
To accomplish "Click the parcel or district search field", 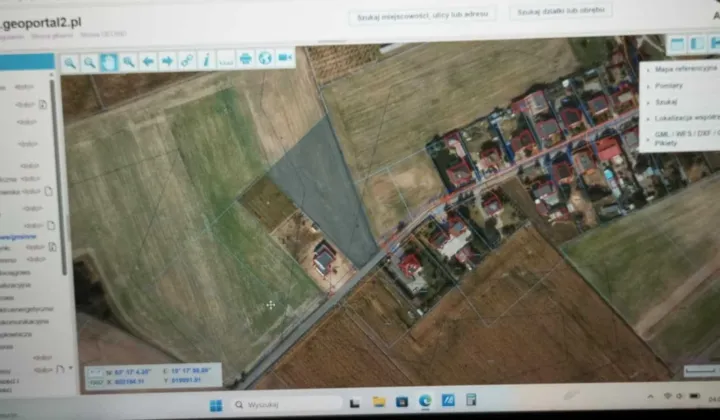I will pyautogui.click(x=561, y=11).
